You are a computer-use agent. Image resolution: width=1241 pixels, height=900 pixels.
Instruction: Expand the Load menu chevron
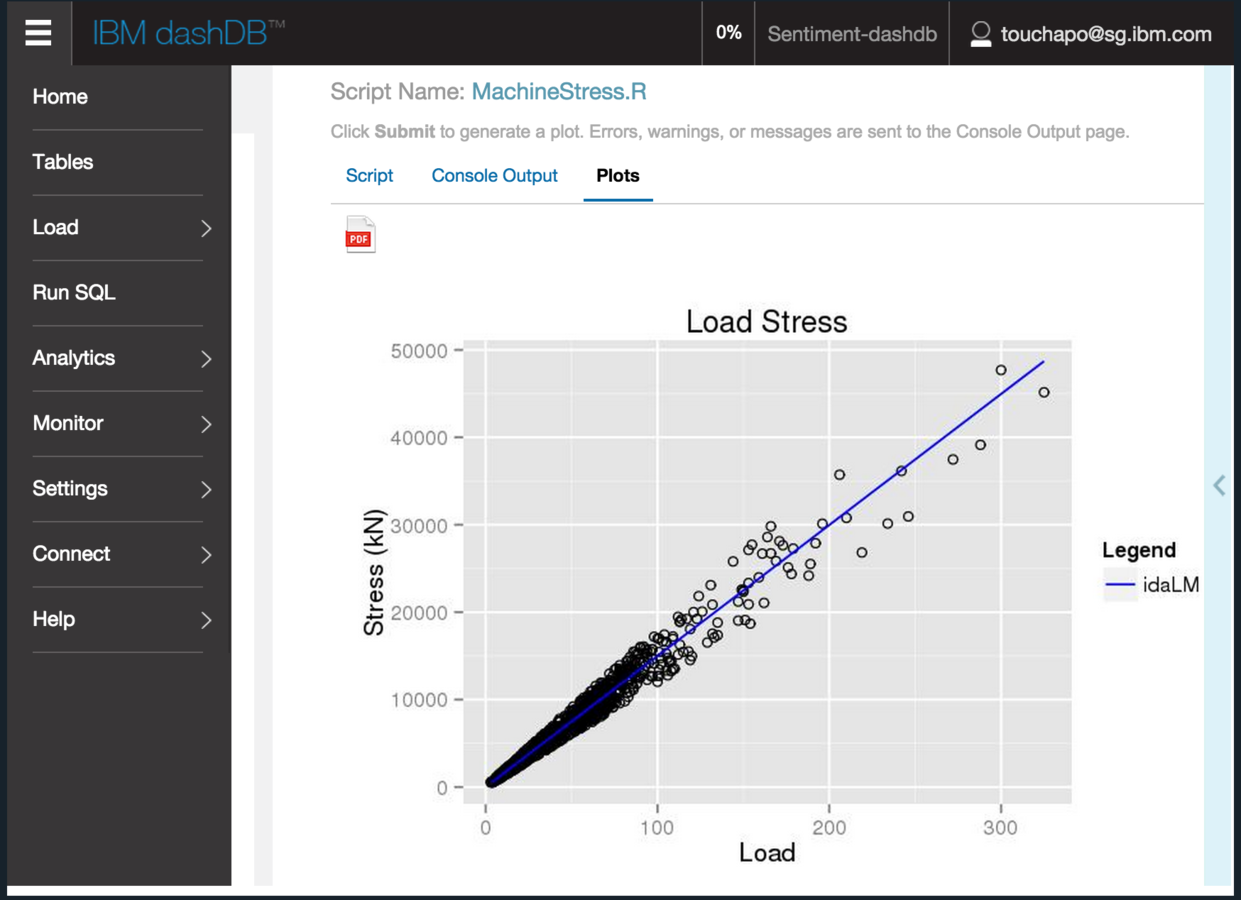206,228
